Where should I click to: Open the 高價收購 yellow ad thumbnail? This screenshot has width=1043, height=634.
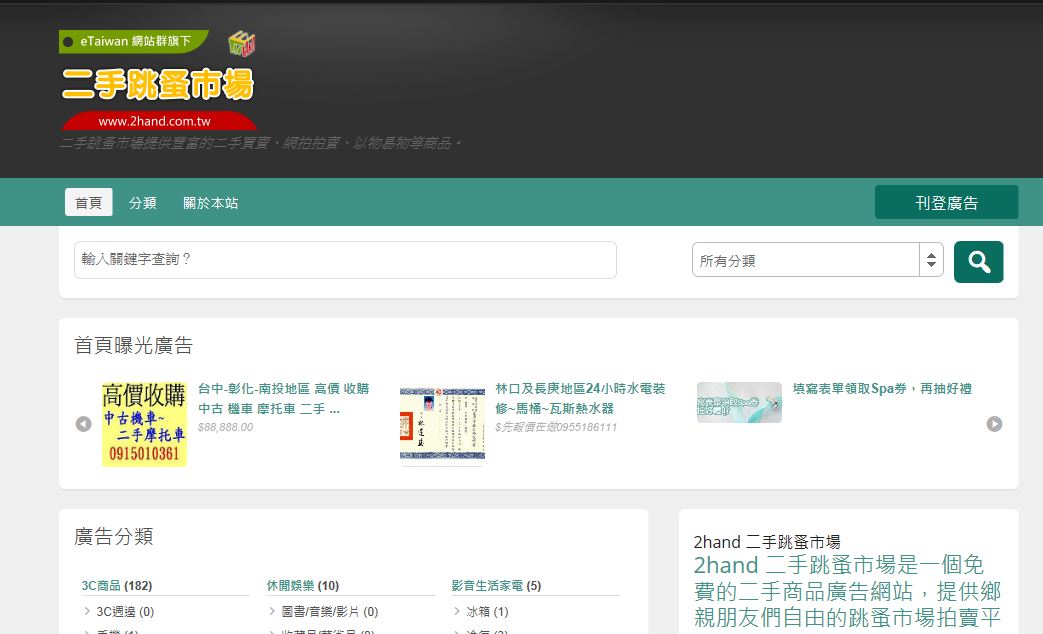click(x=144, y=424)
